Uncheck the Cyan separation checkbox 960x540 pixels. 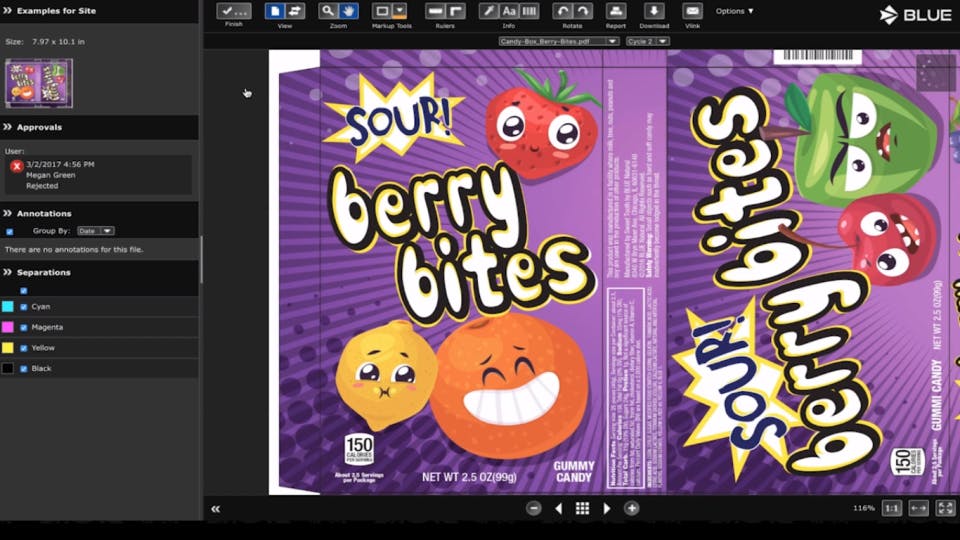click(x=24, y=307)
